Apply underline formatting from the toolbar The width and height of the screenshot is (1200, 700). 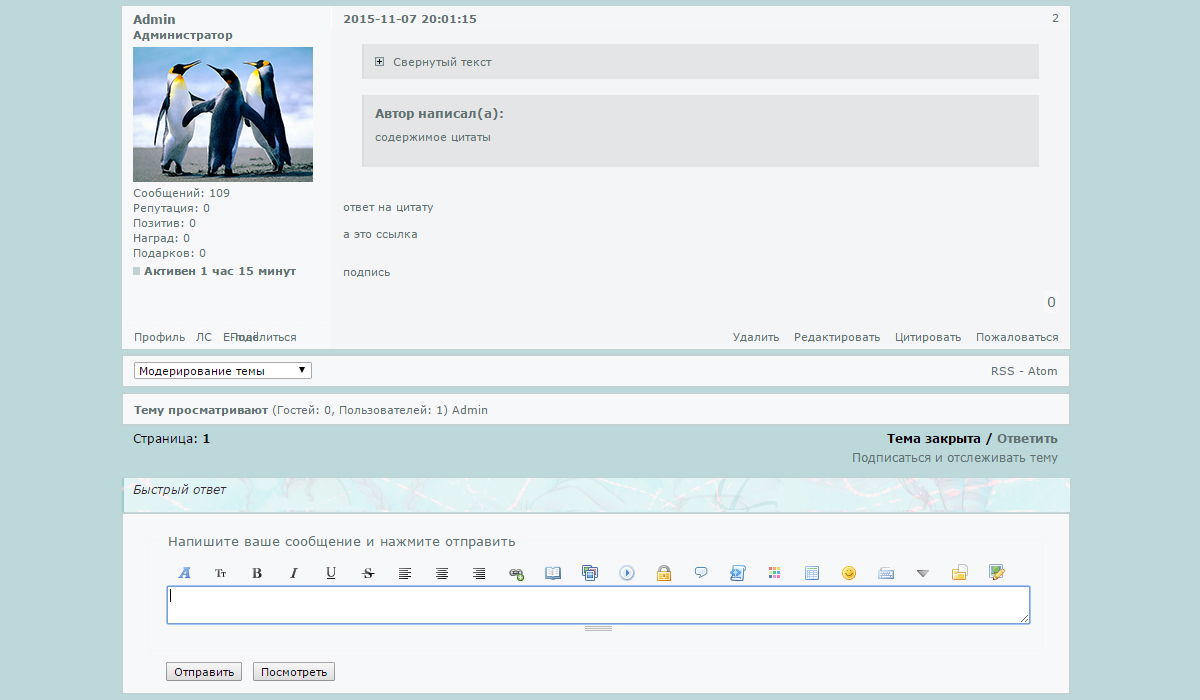click(x=331, y=573)
